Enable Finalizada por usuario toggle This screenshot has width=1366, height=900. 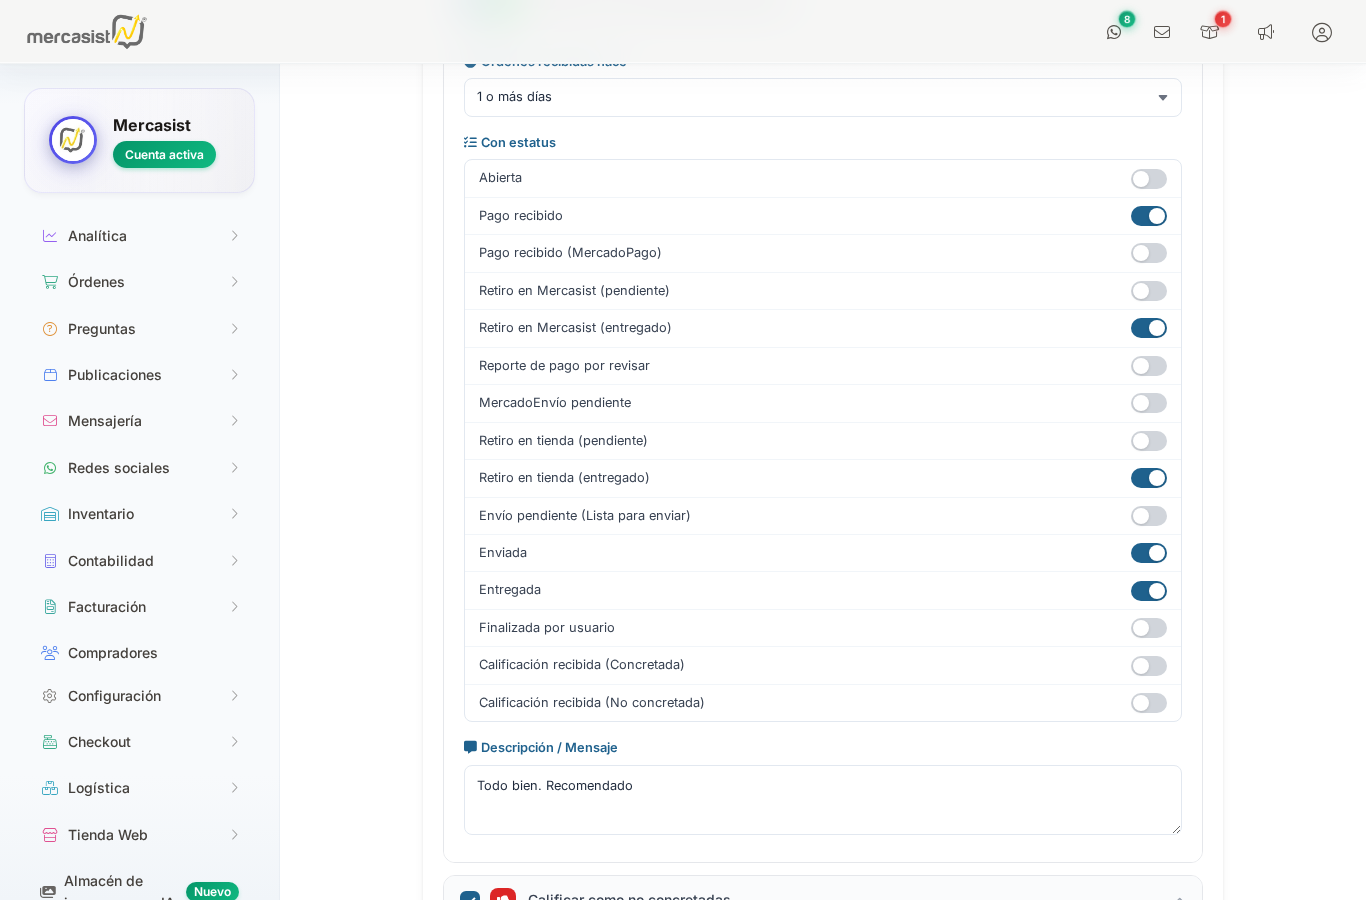pos(1149,628)
